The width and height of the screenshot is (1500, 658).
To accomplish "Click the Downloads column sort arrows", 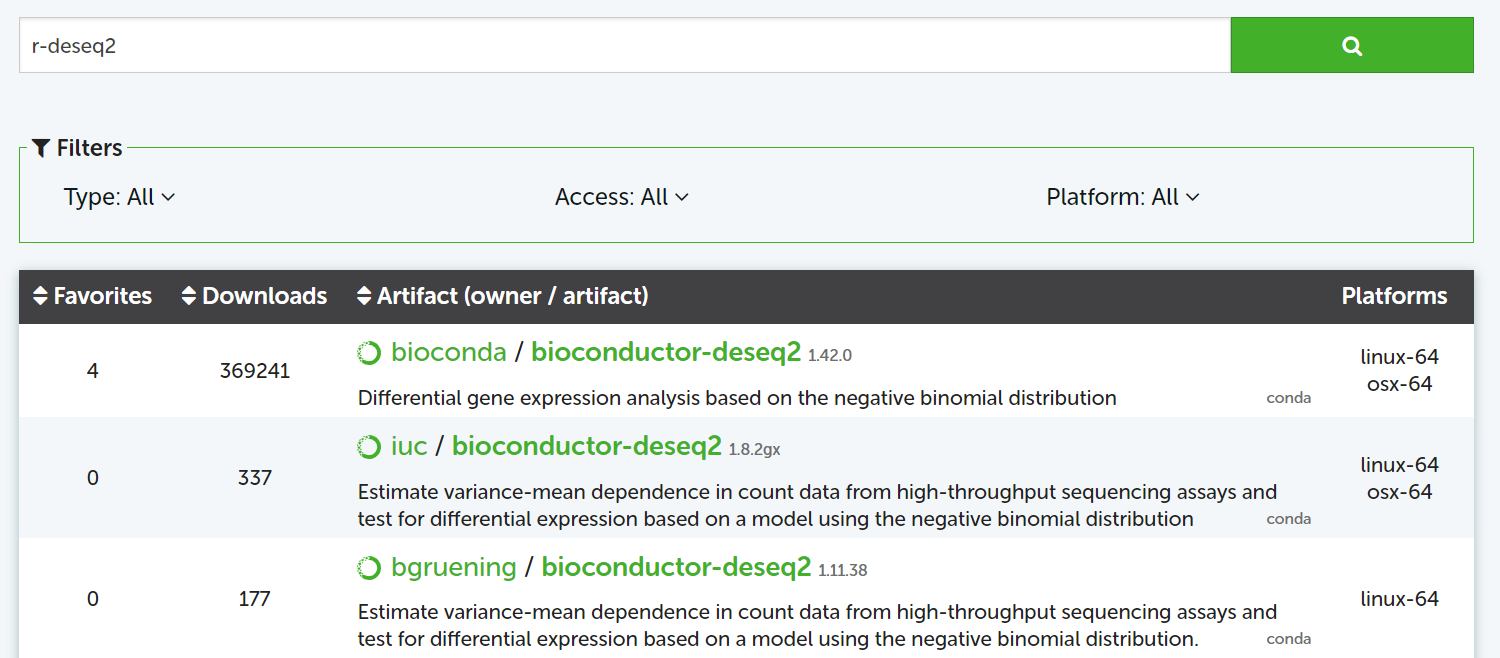I will (x=189, y=296).
